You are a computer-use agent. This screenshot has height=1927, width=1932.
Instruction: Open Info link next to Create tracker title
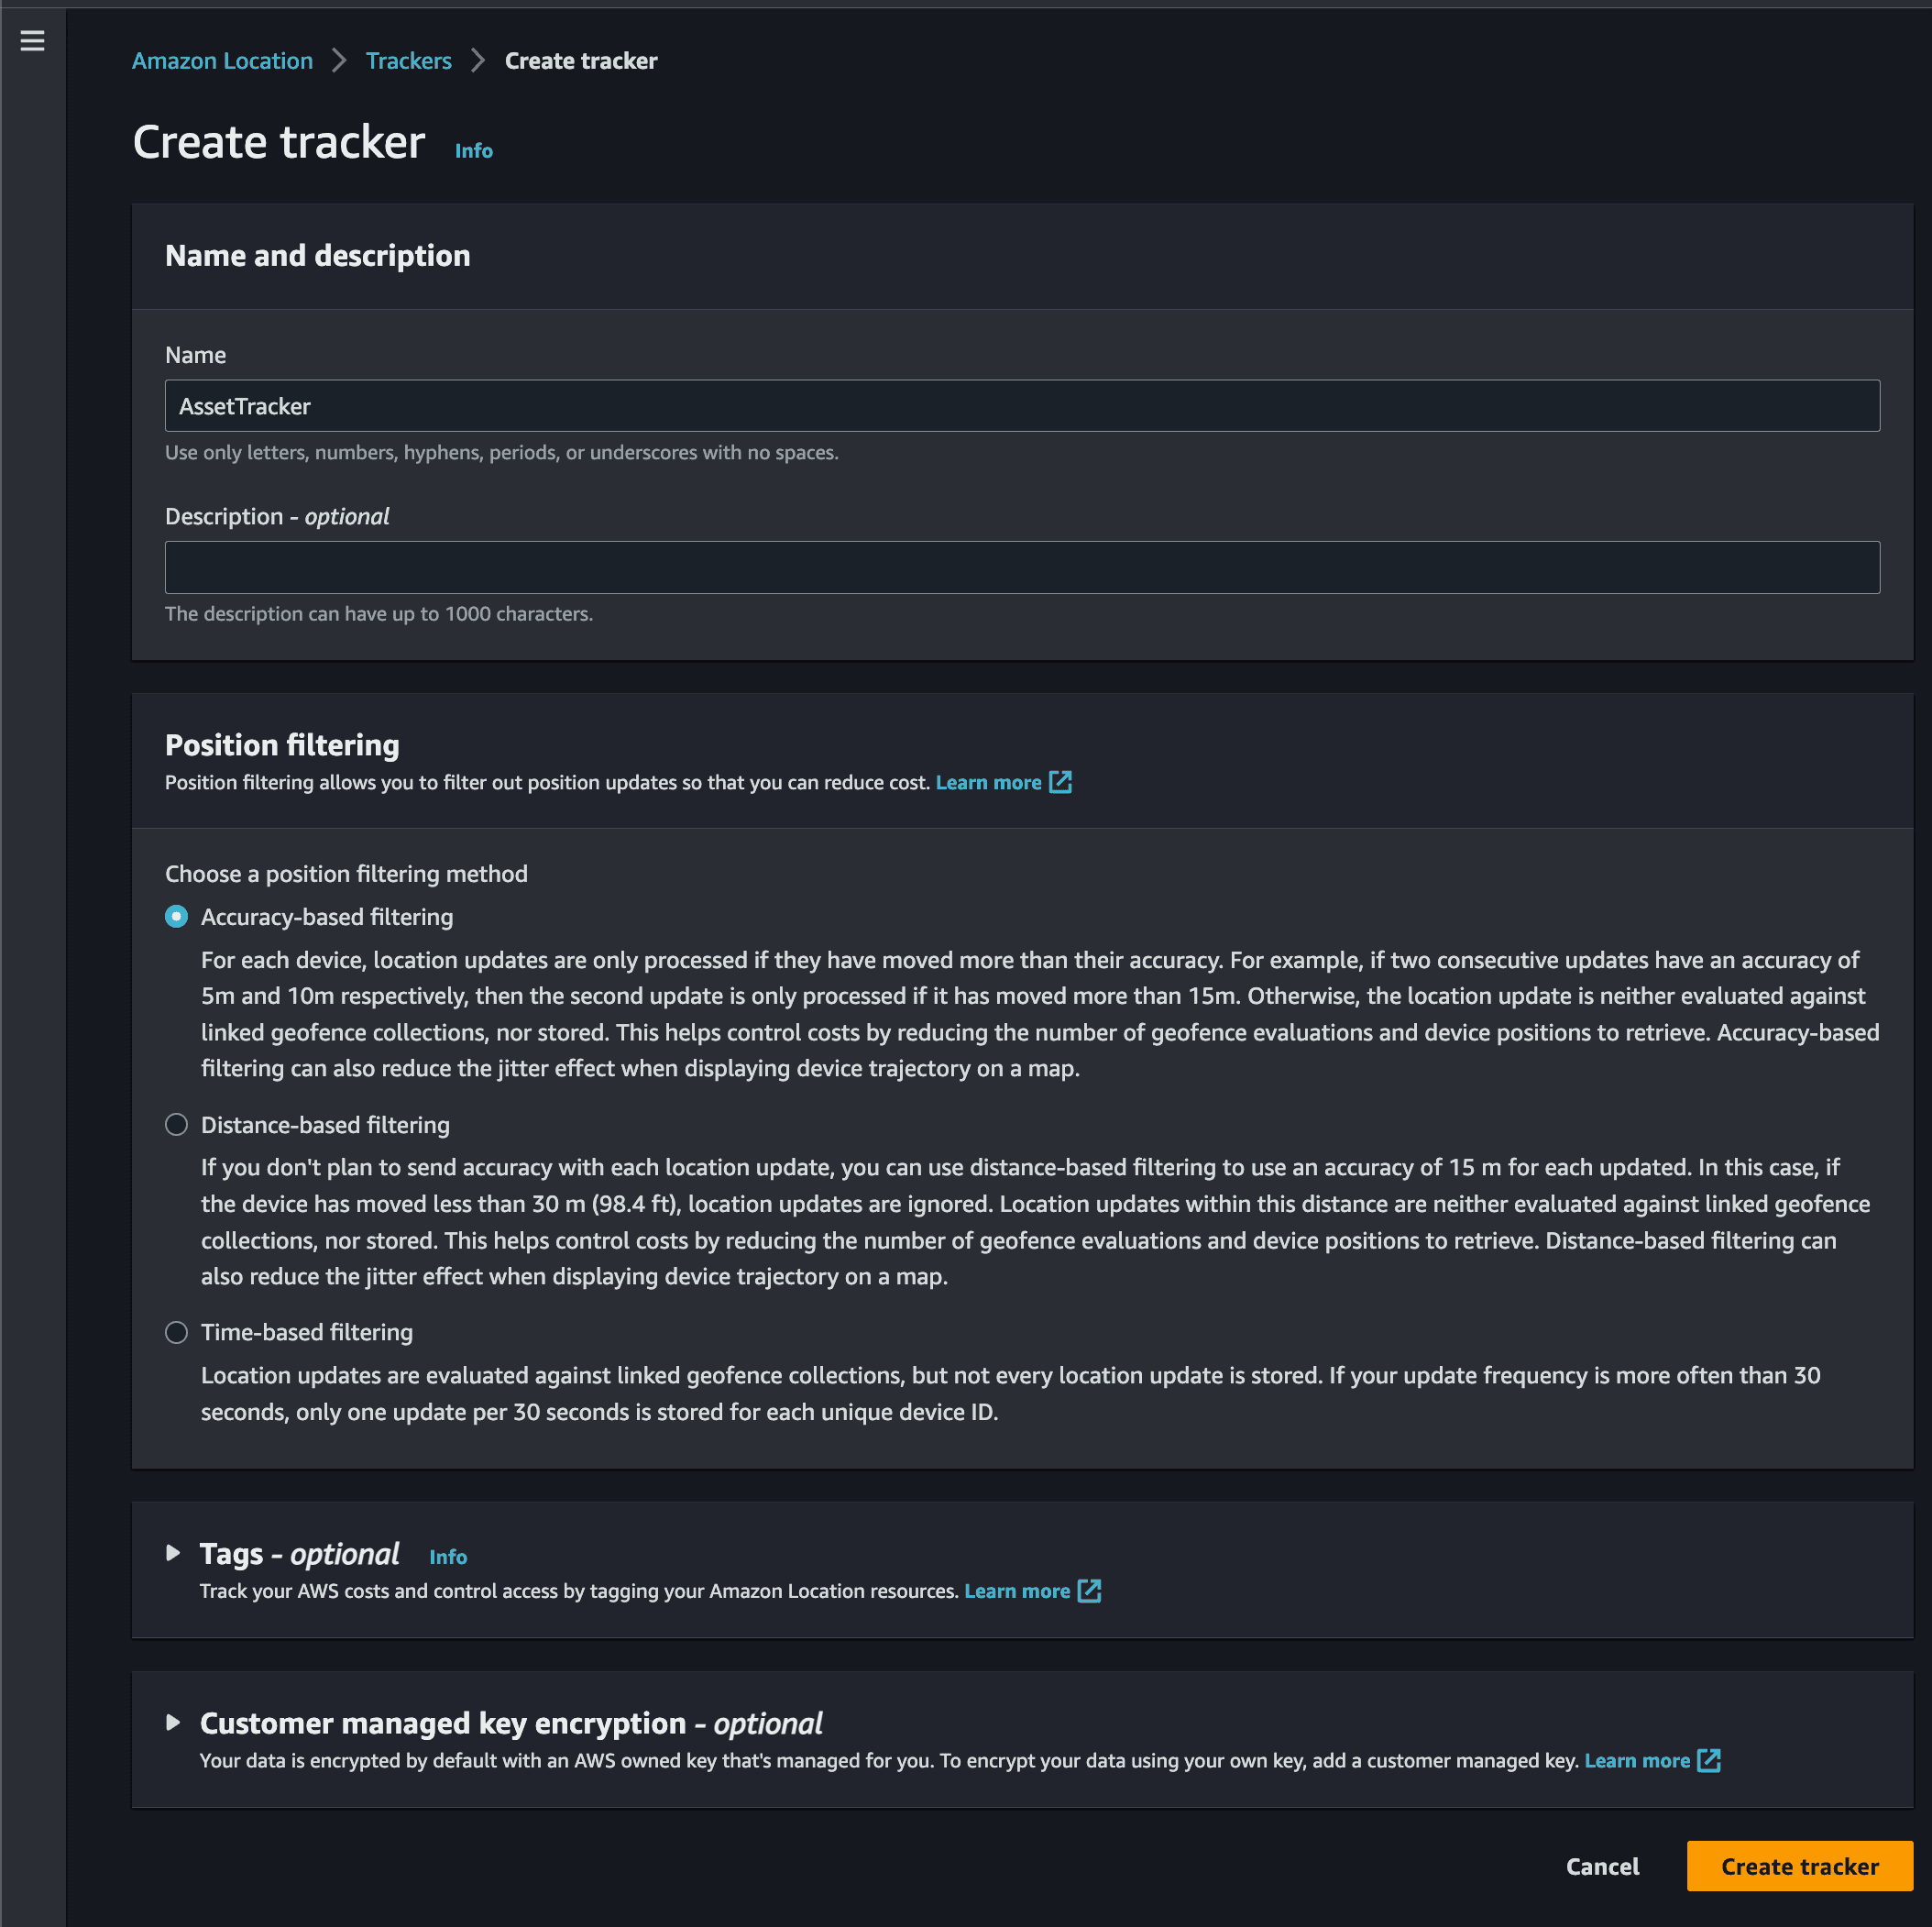(x=474, y=150)
